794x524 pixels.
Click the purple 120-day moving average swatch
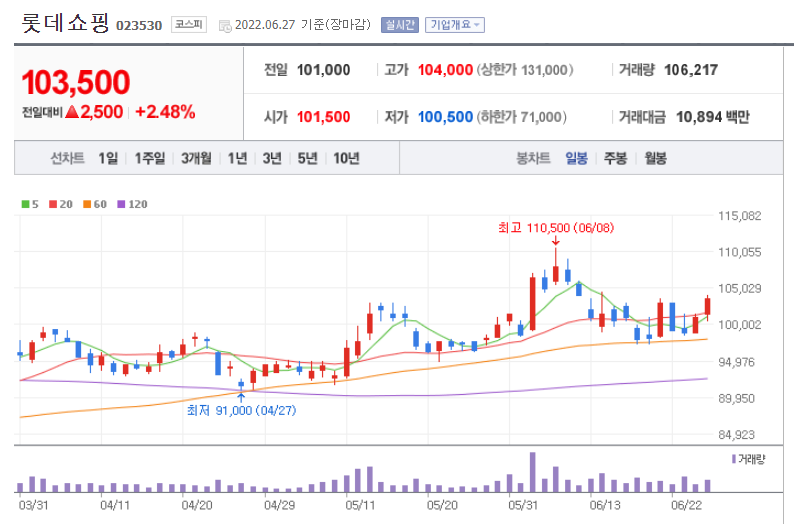click(x=121, y=204)
